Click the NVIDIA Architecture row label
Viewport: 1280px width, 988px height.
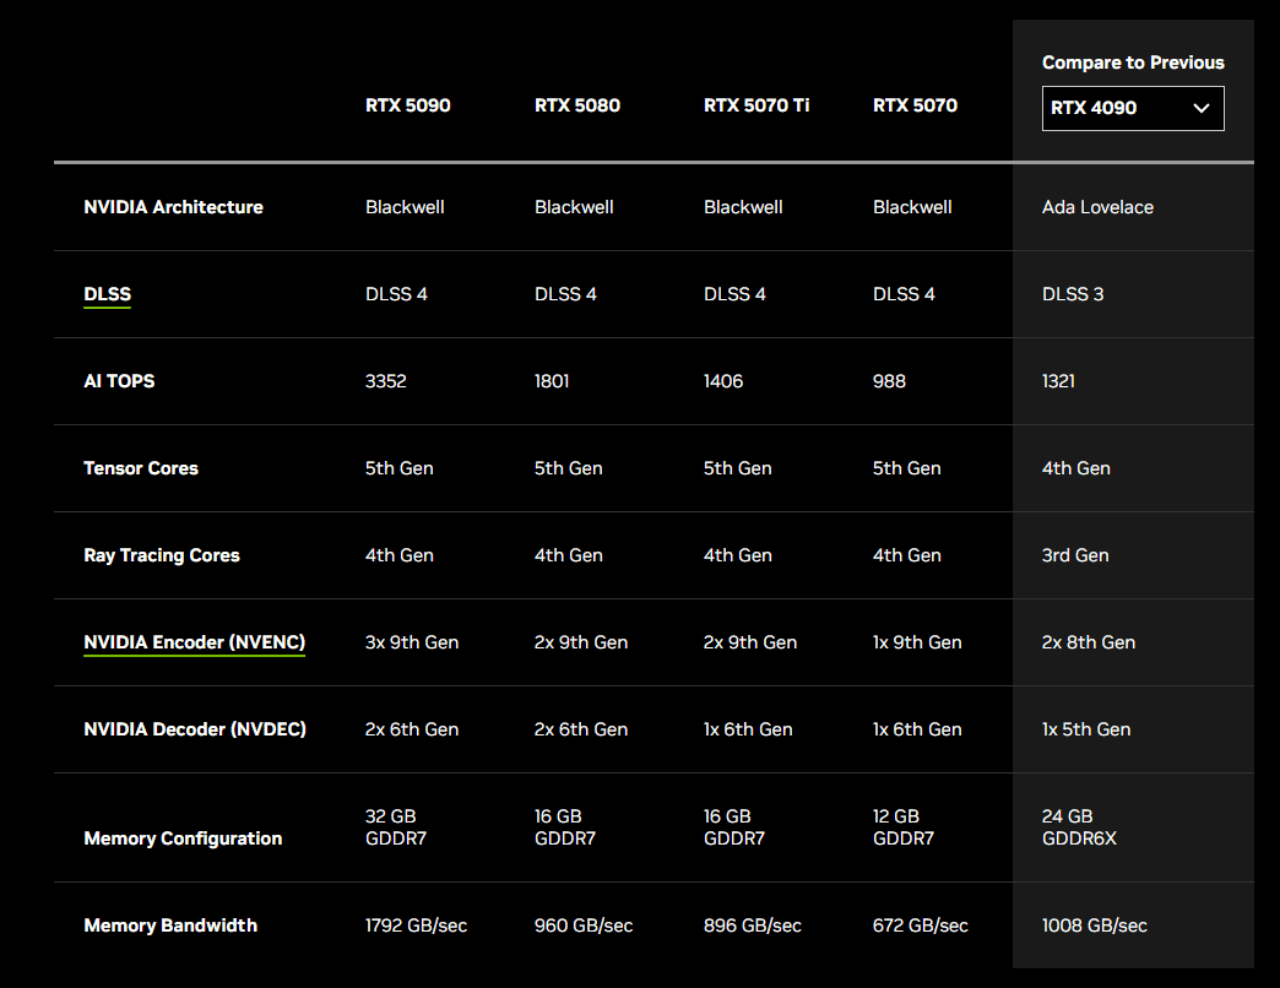pyautogui.click(x=173, y=207)
